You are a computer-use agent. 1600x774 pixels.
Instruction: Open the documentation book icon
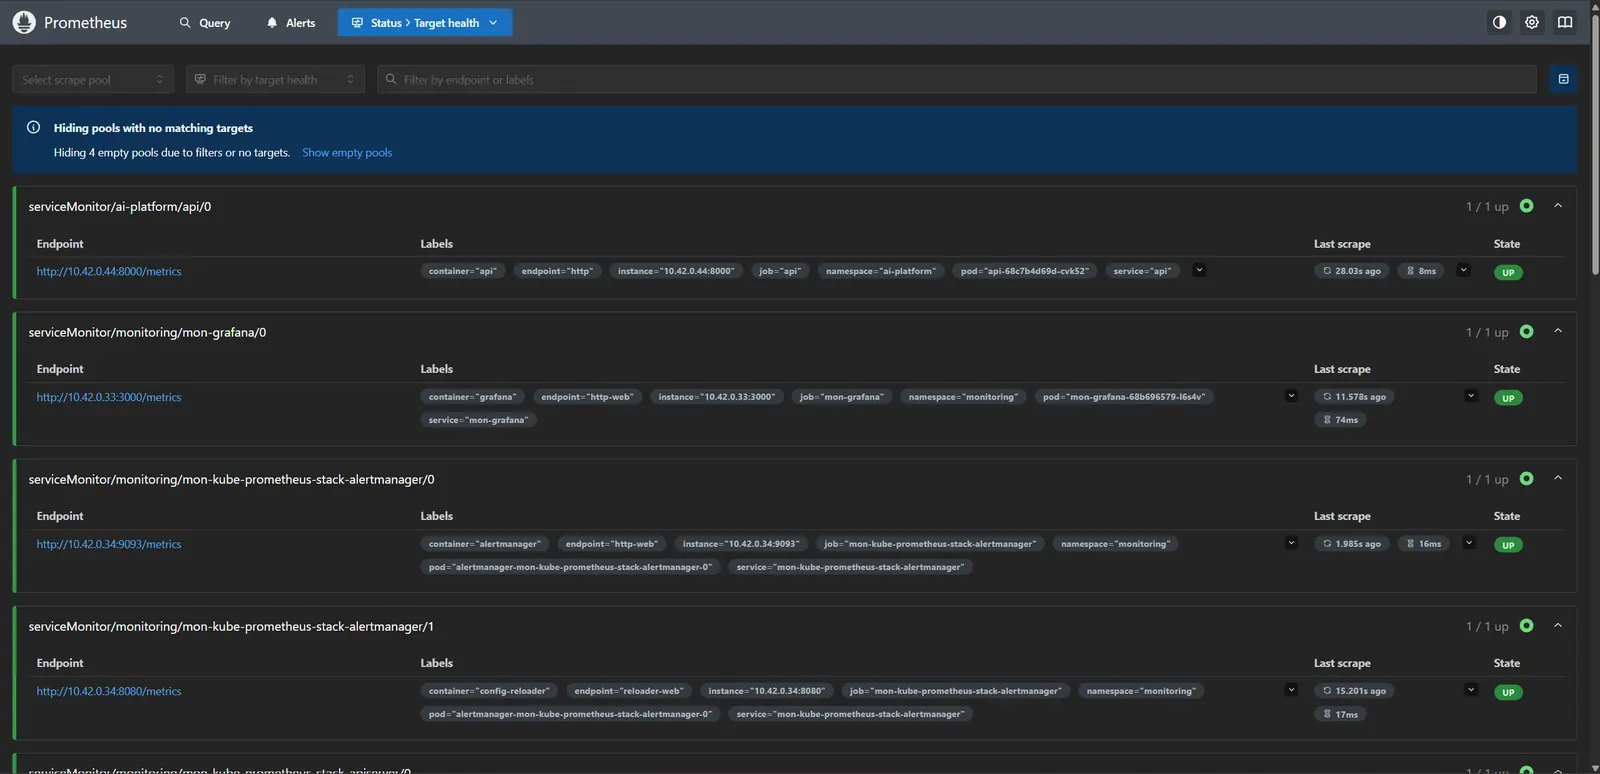pyautogui.click(x=1565, y=22)
